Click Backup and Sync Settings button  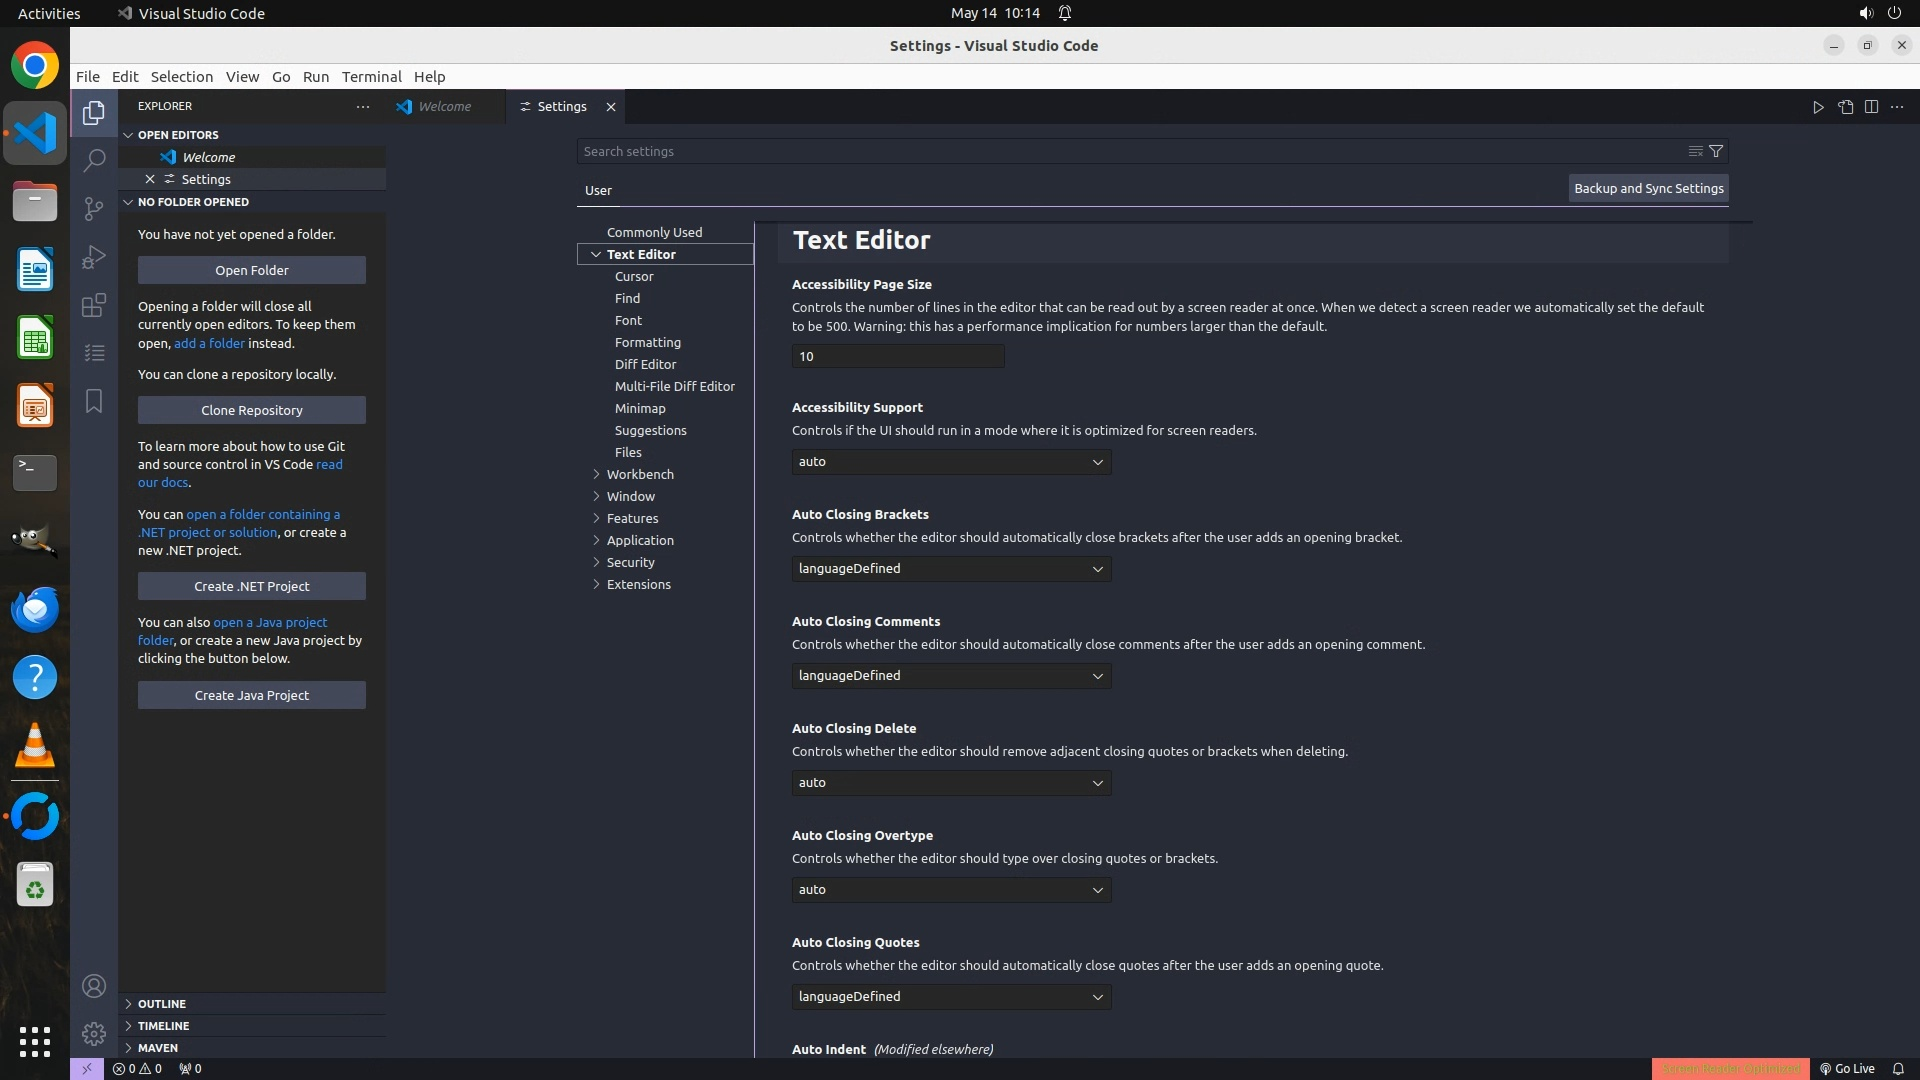pyautogui.click(x=1648, y=188)
